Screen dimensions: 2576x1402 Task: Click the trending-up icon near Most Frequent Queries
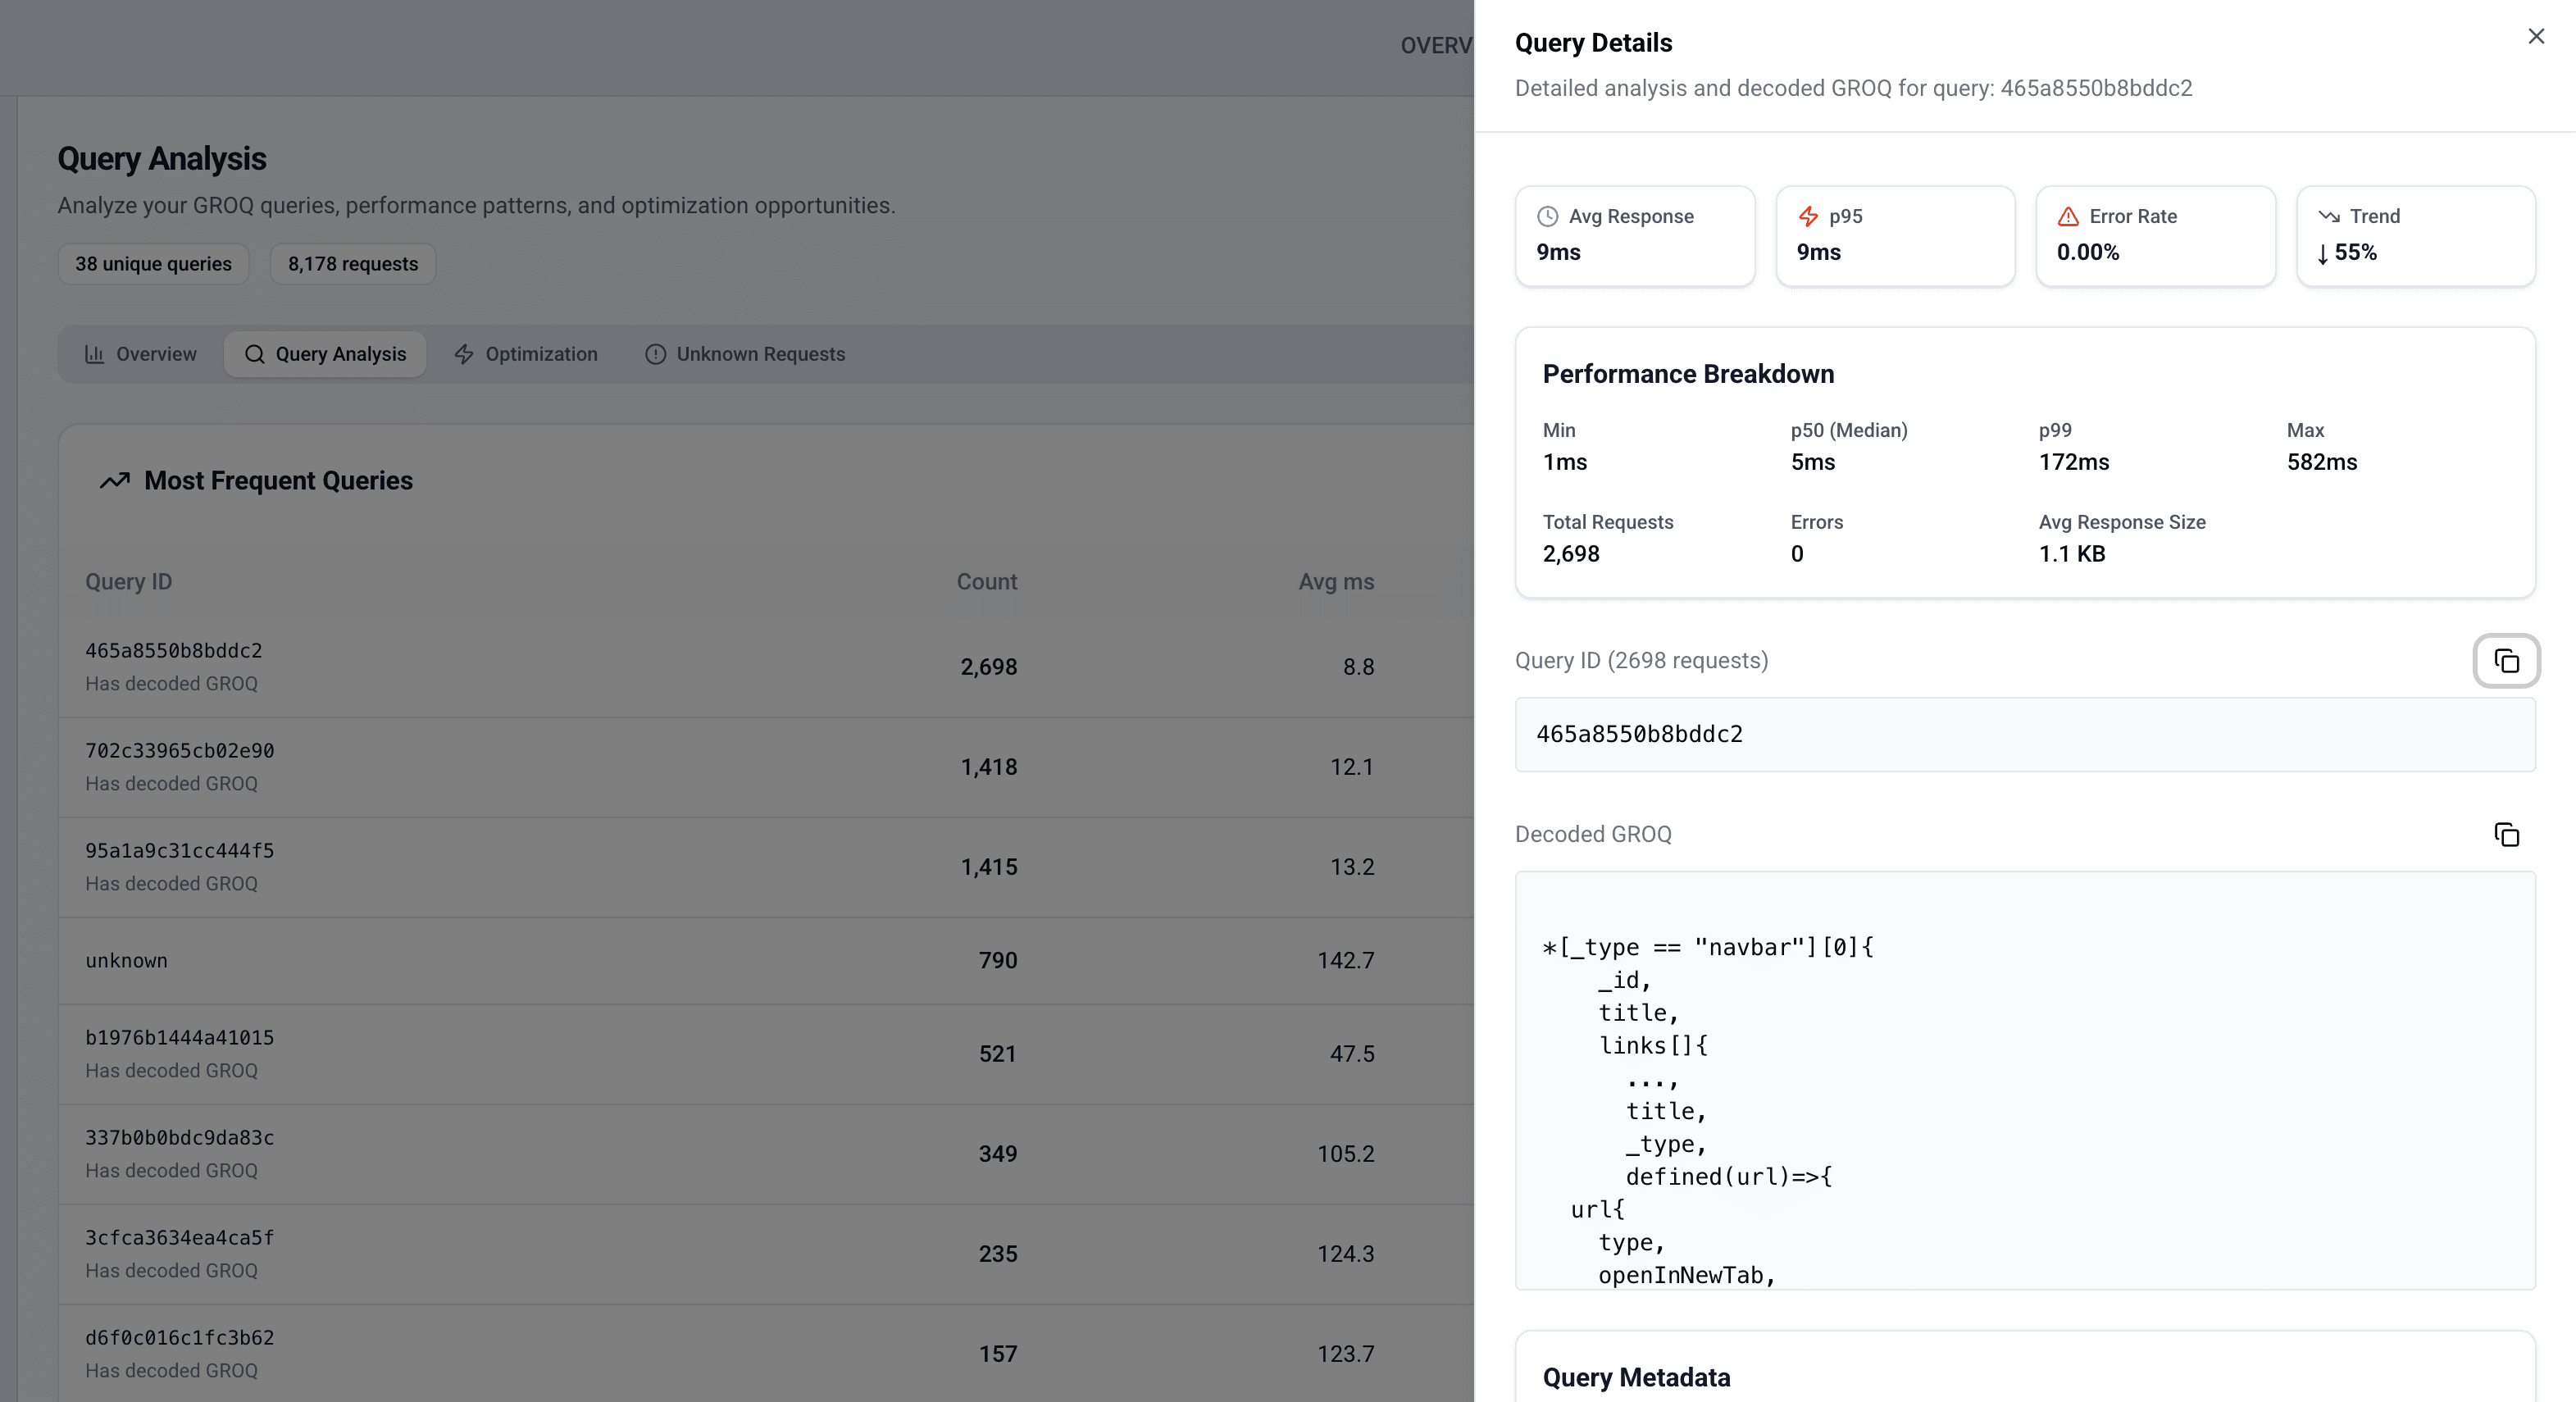coord(114,480)
